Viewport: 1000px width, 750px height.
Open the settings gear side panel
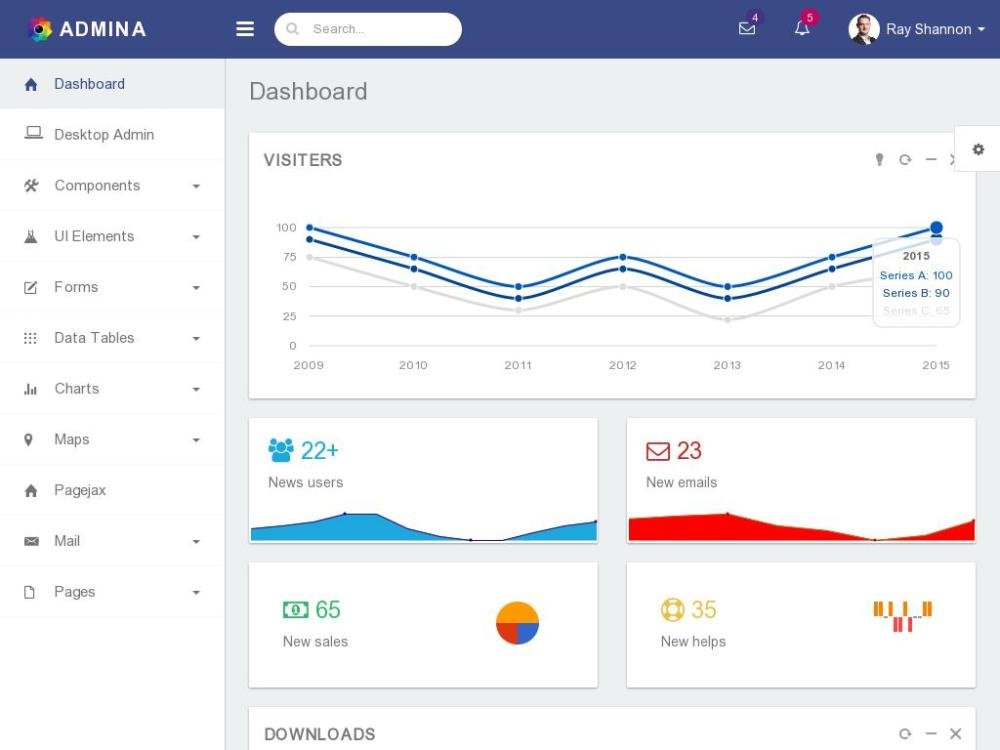tap(978, 149)
